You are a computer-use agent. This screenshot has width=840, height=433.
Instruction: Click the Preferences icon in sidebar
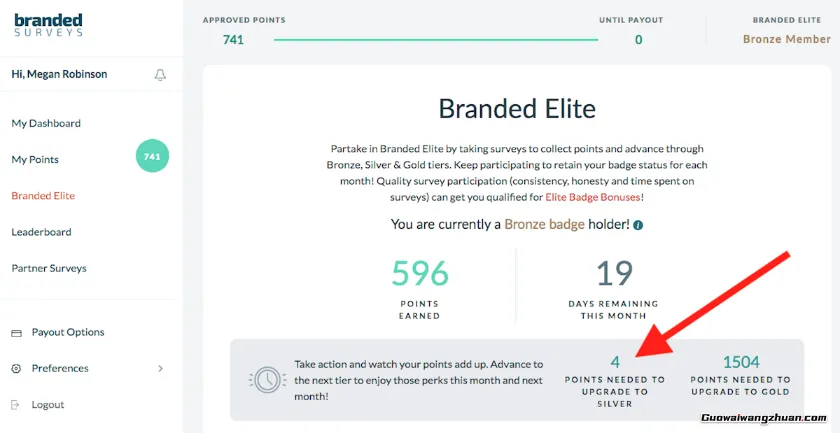16,369
